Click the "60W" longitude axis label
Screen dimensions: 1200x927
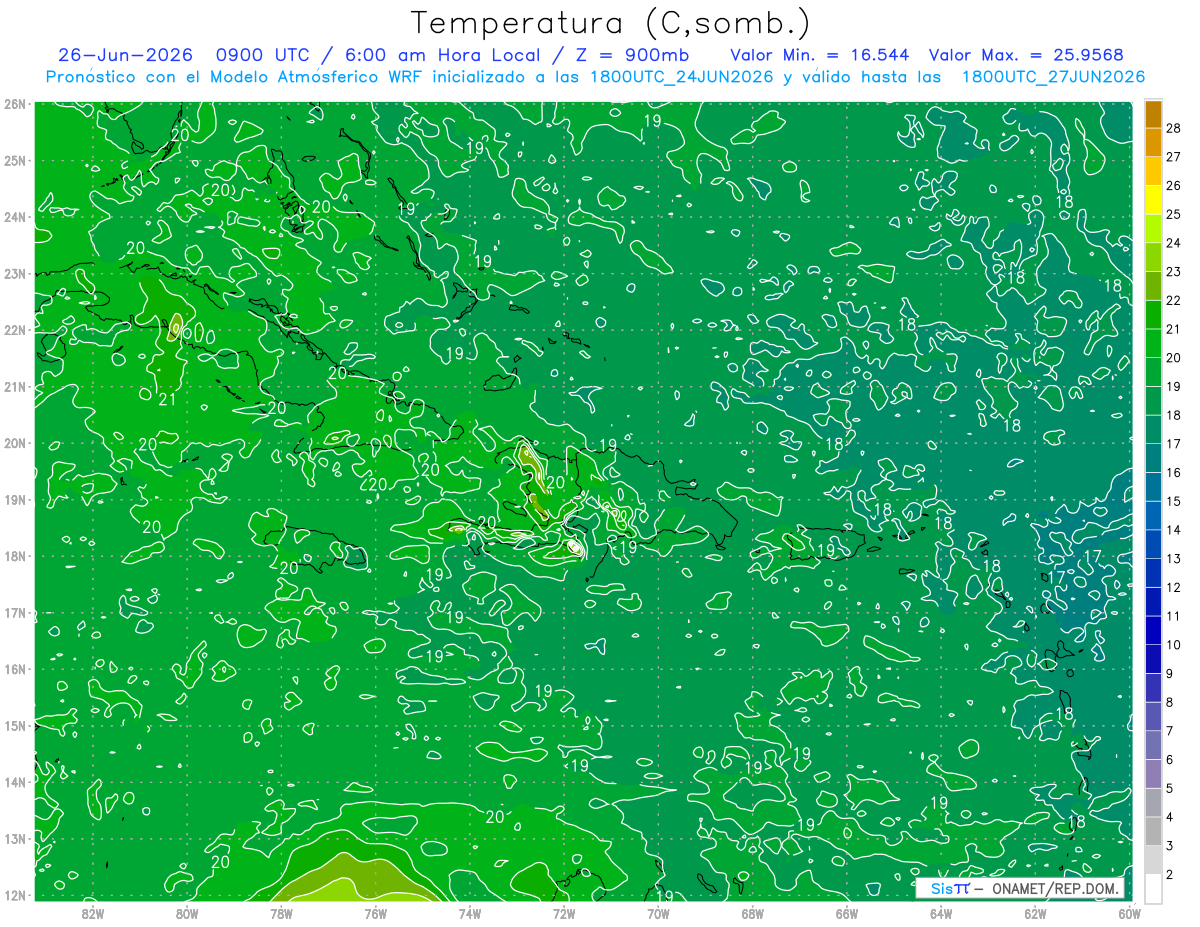[x=1129, y=913]
